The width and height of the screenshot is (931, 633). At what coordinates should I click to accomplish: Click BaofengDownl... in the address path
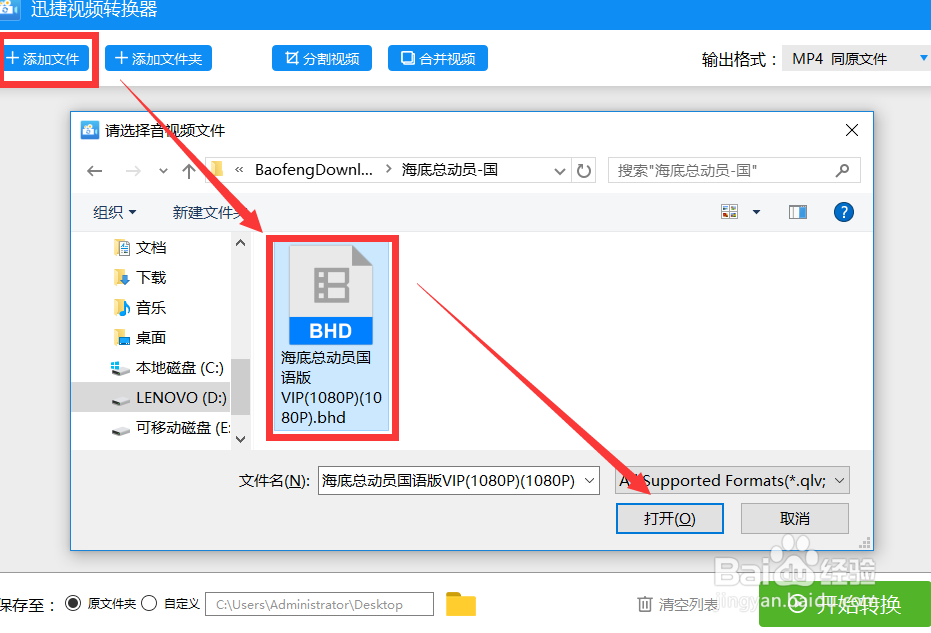tap(314, 170)
